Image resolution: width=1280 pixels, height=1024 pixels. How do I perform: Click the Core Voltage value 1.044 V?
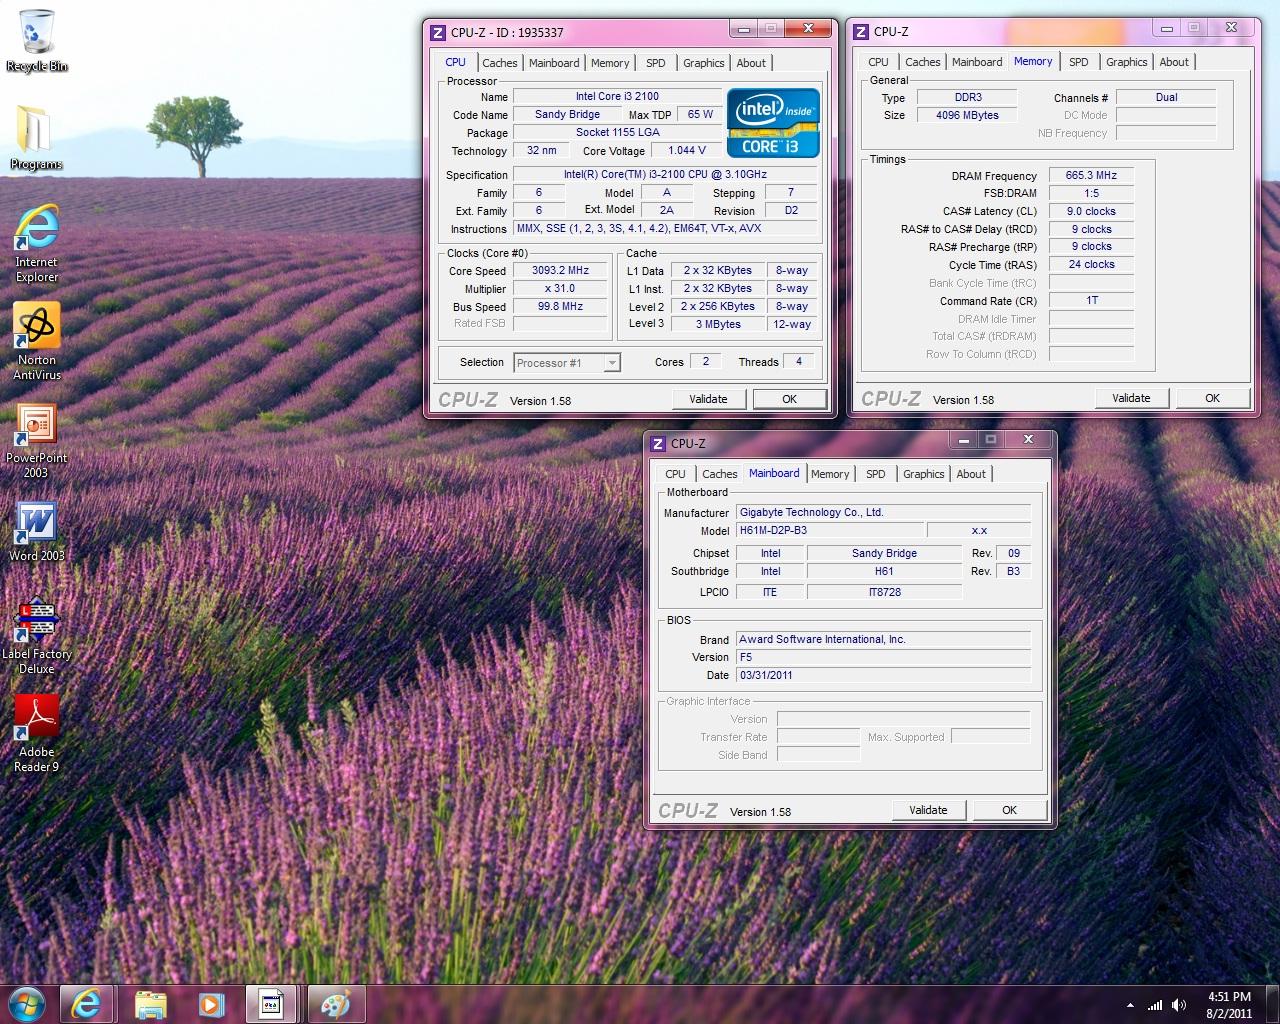[x=686, y=151]
